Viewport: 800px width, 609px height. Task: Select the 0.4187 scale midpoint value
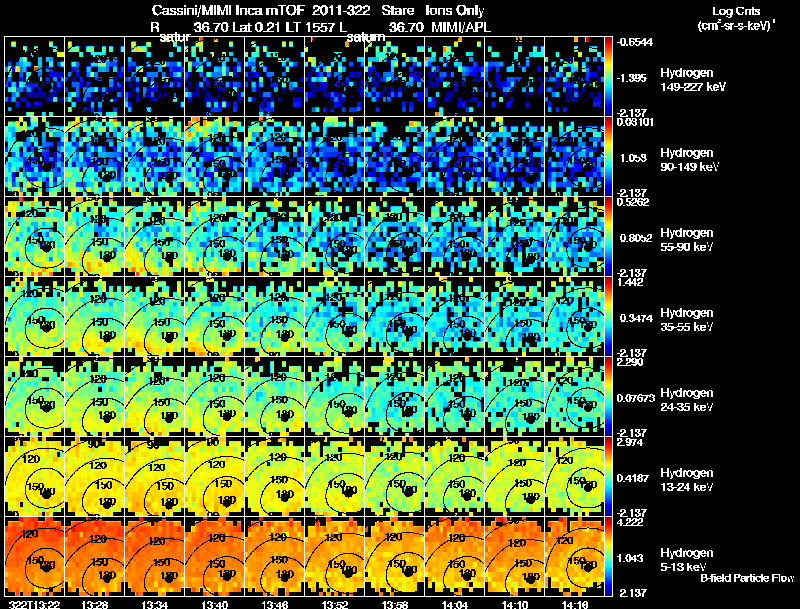tap(633, 478)
